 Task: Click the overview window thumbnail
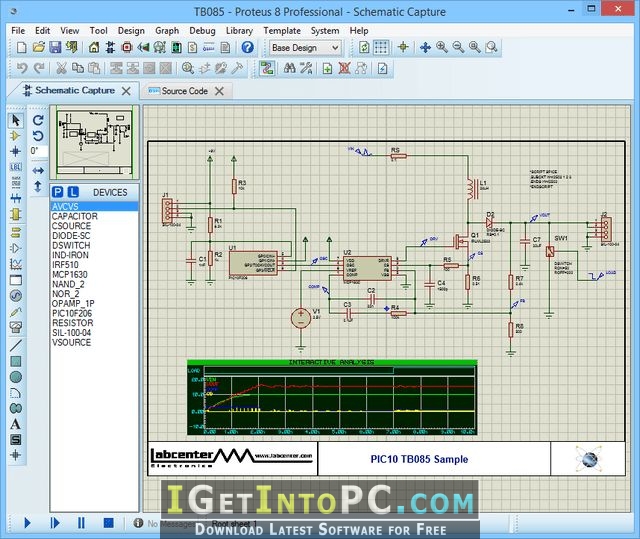pyautogui.click(x=95, y=142)
